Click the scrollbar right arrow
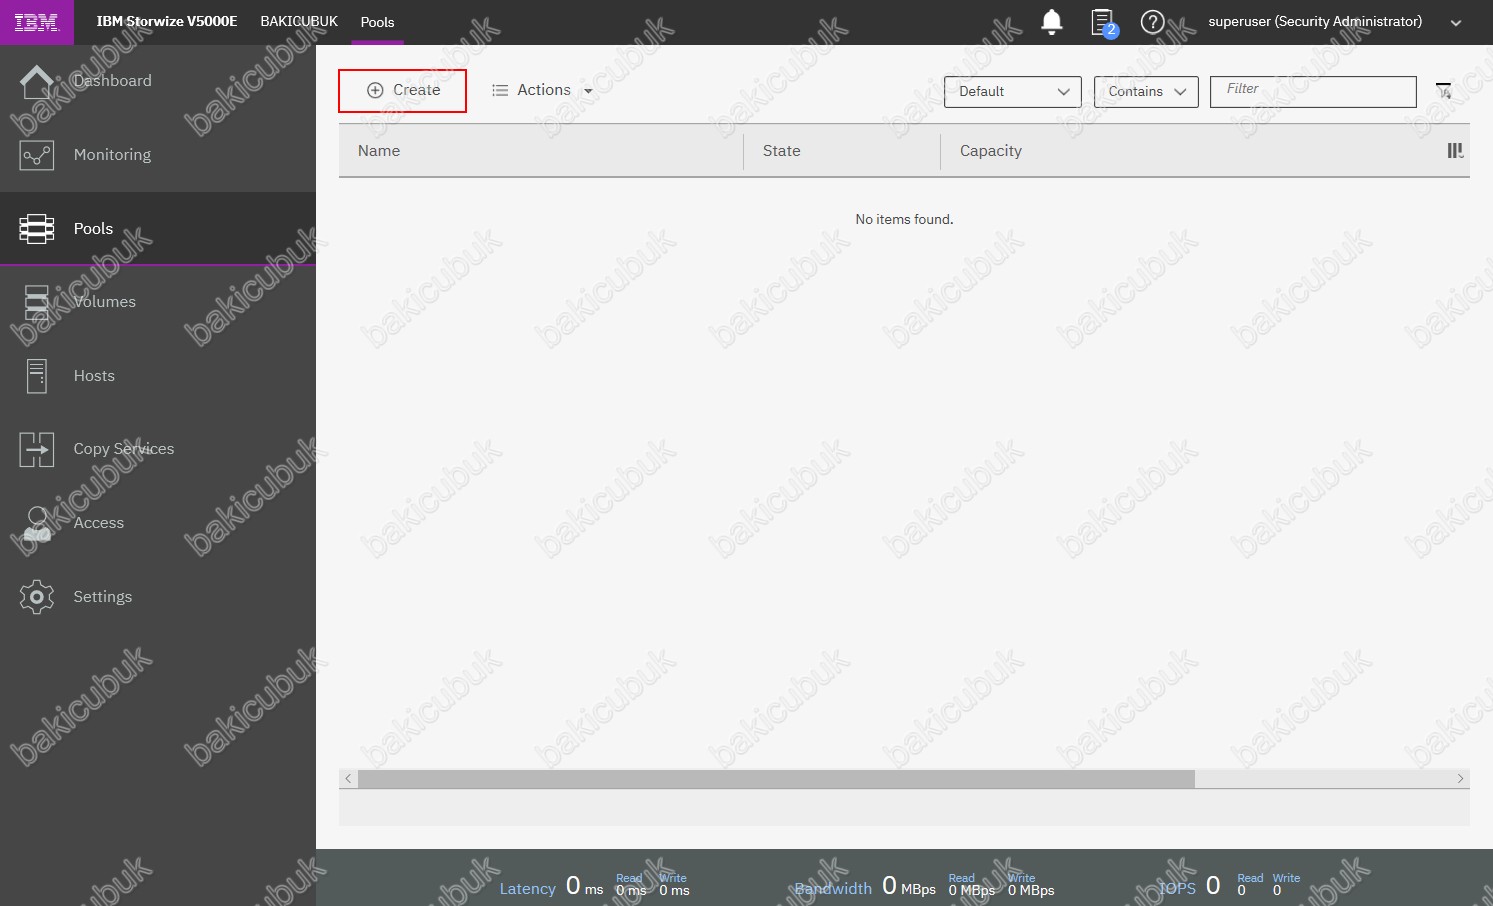Screen dimensions: 1493x906 point(1460,779)
